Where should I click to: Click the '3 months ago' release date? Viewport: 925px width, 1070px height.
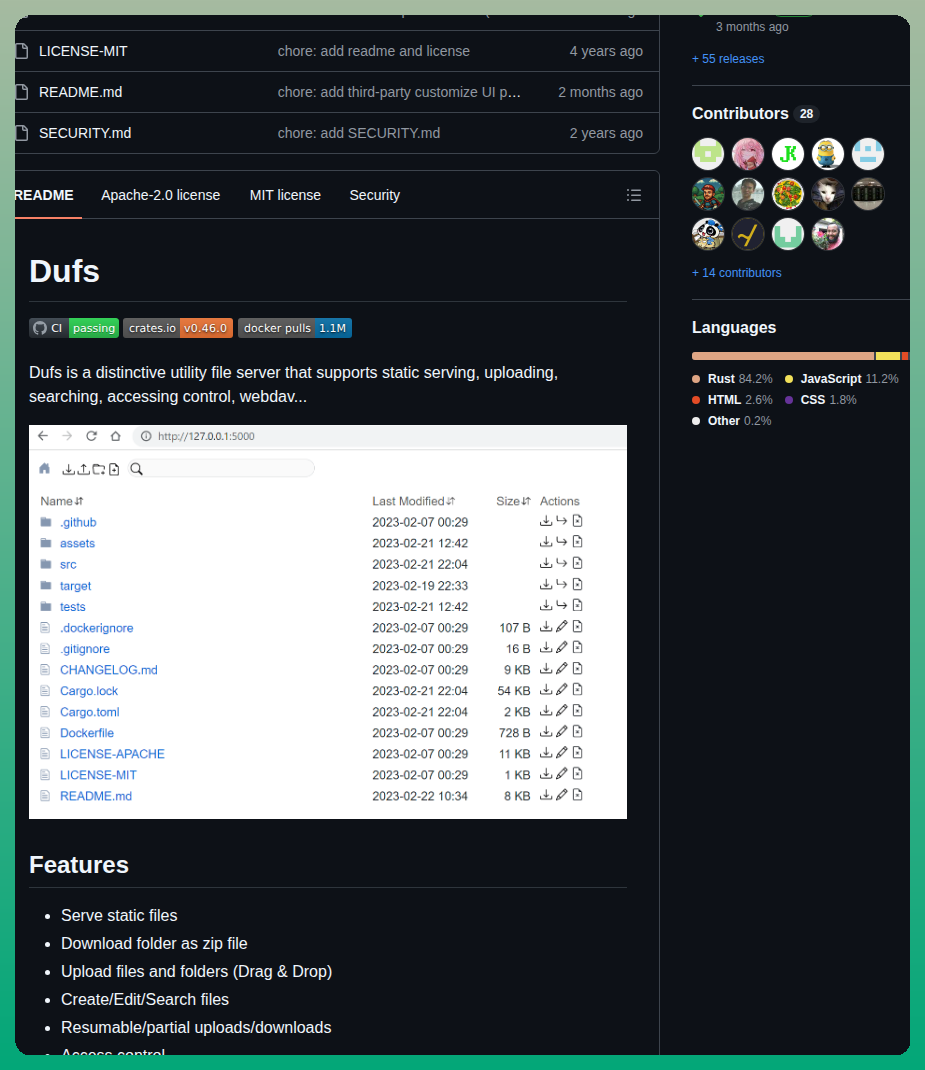752,27
